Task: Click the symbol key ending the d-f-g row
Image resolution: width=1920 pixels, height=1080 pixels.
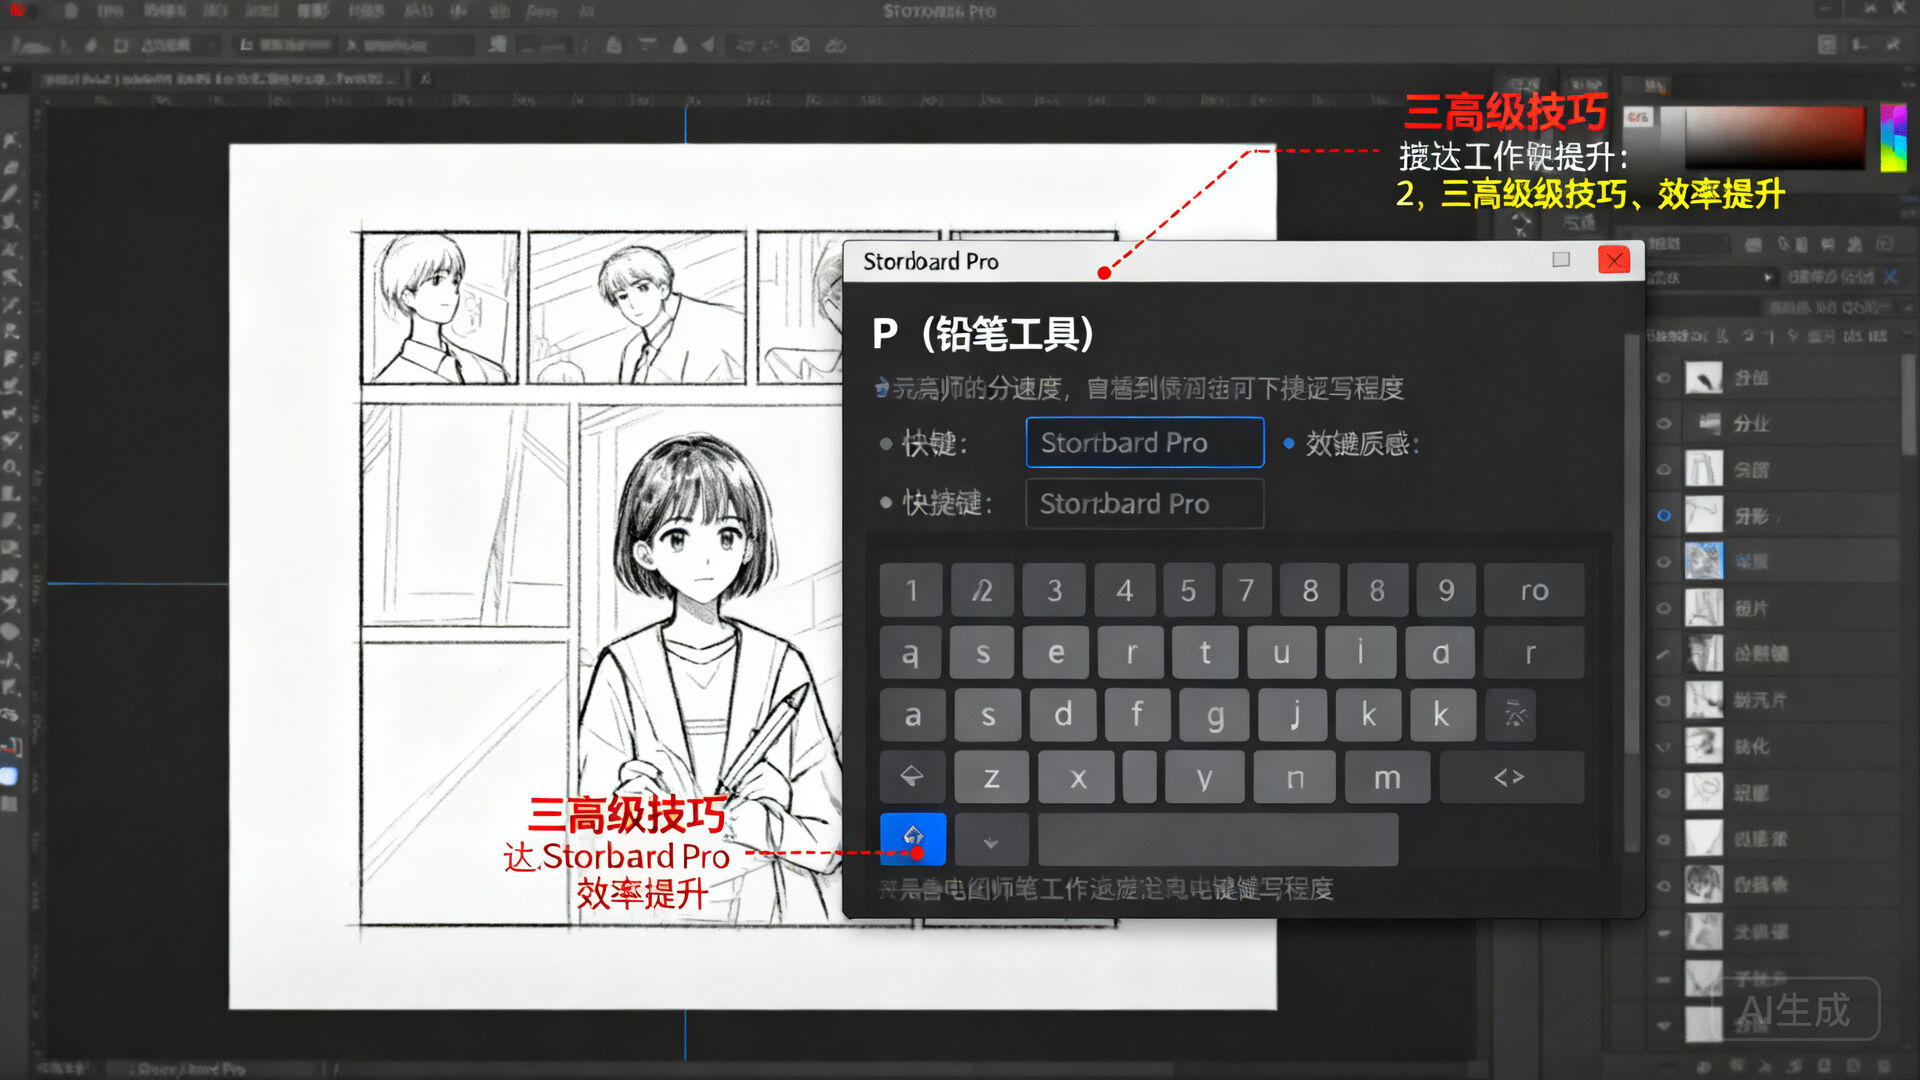Action: coord(1515,715)
